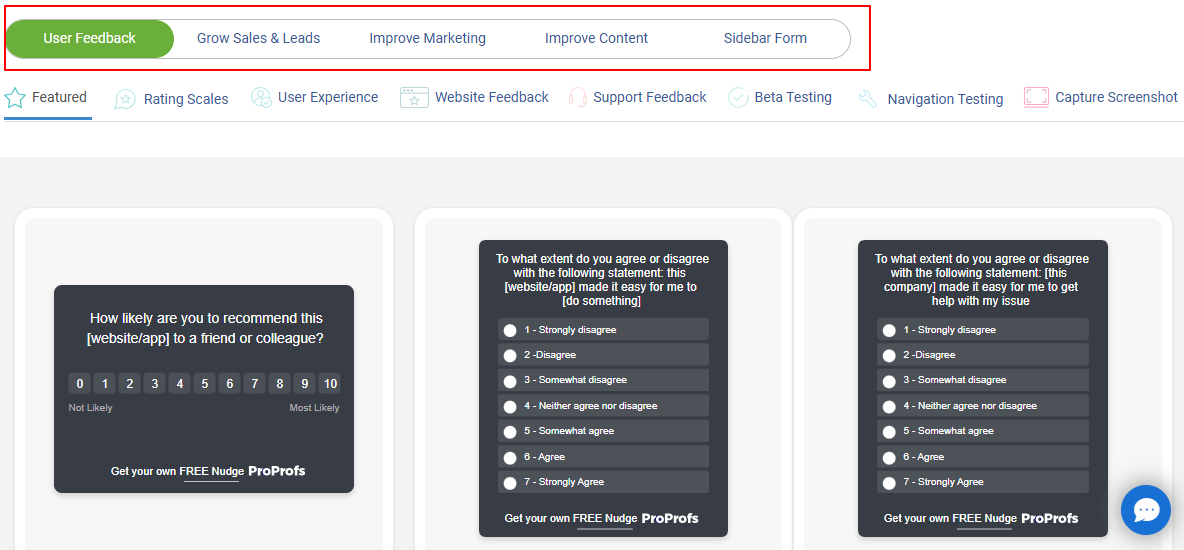Click ProProfs logo in company help survey card

(1050, 518)
